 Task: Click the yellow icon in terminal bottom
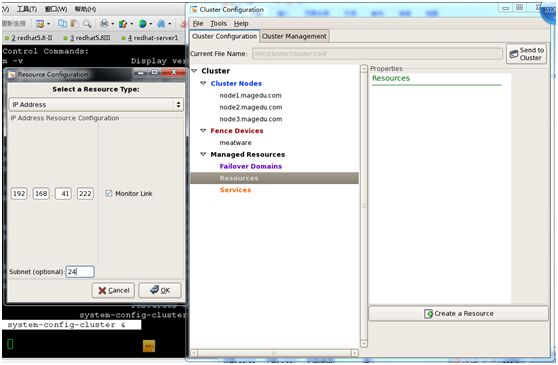[149, 346]
